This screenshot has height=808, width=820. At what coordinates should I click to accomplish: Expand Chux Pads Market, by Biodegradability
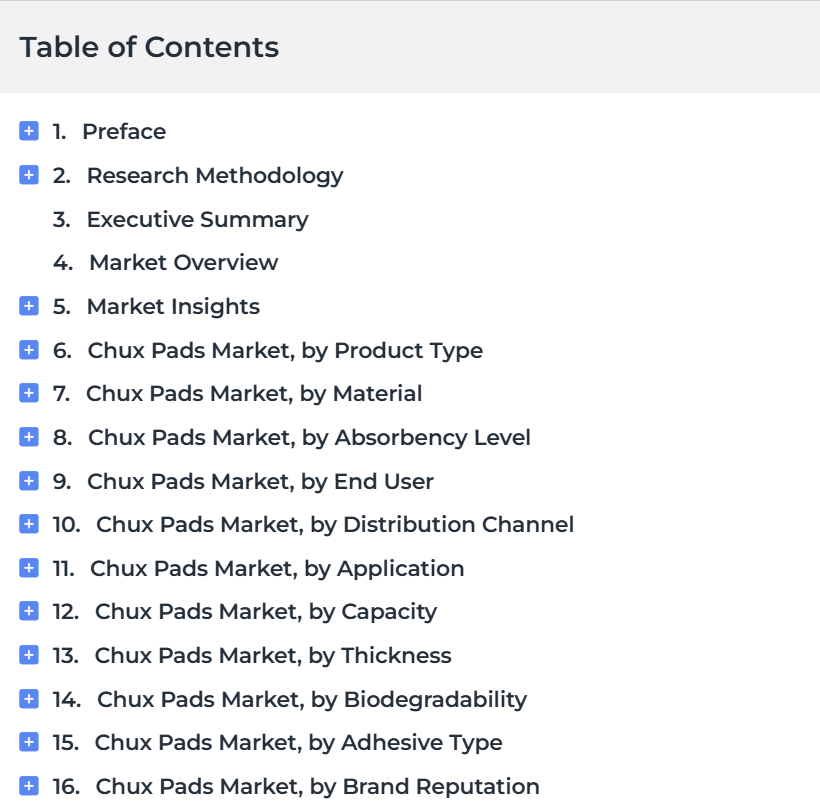pyautogui.click(x=29, y=699)
